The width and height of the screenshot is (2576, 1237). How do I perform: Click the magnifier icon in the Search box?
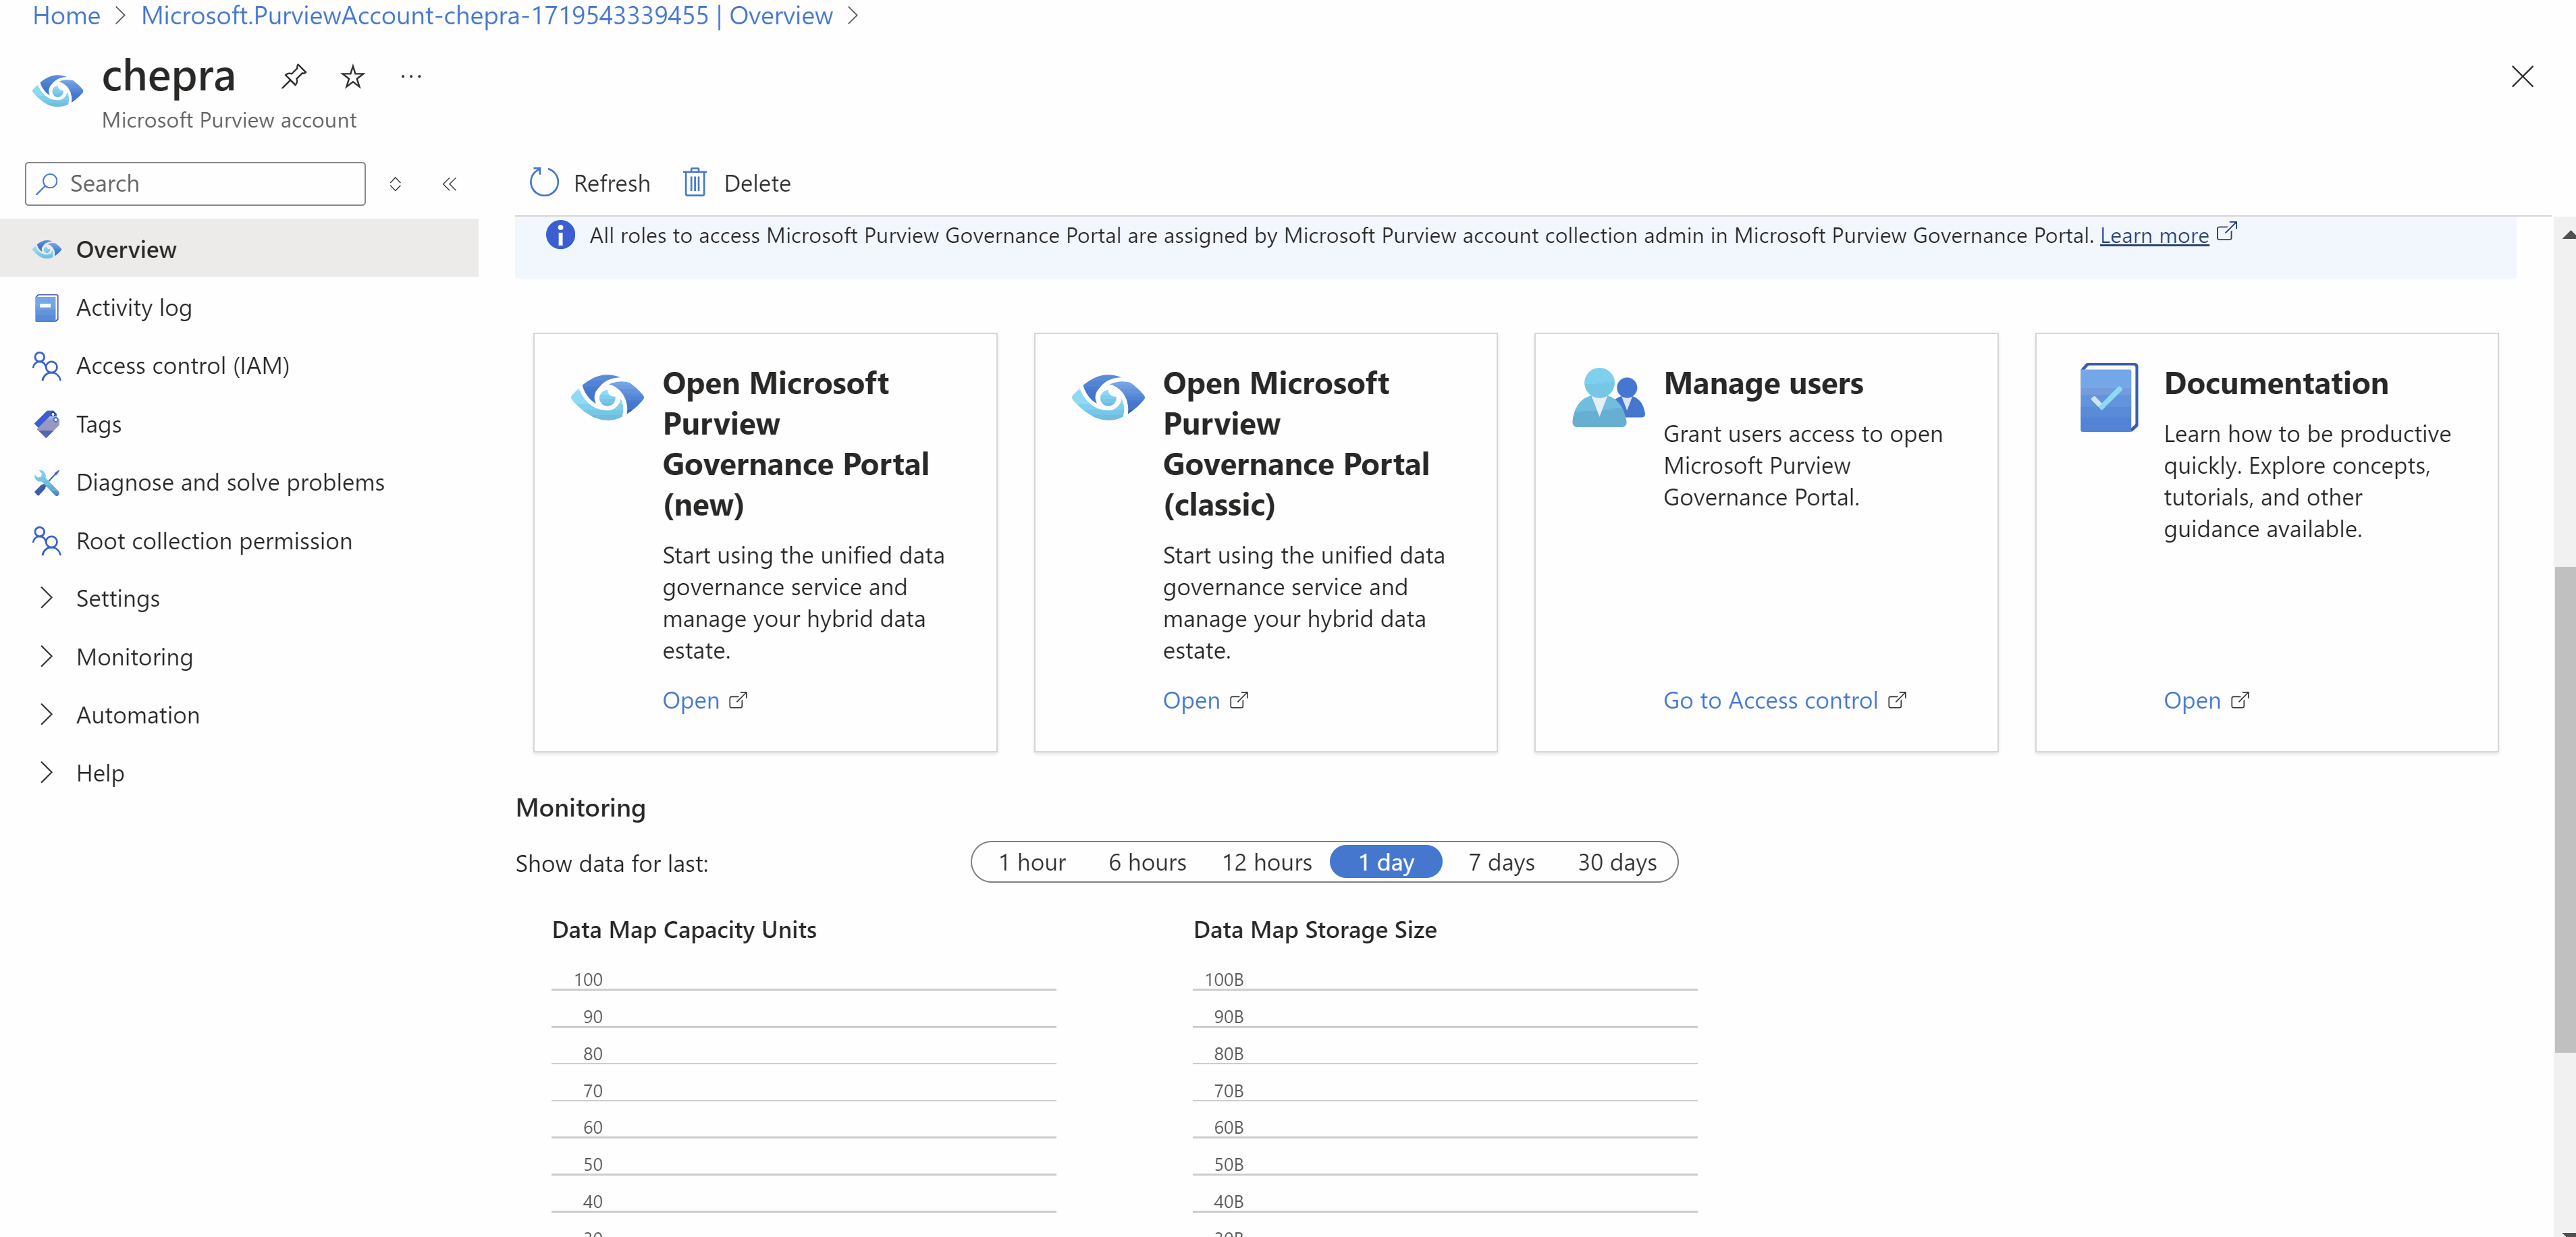47,184
